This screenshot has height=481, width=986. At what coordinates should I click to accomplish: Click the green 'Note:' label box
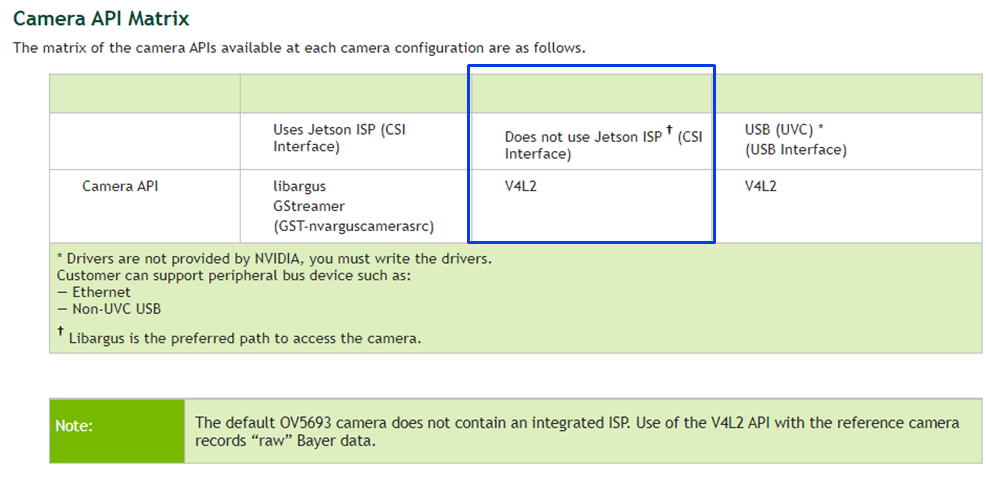(117, 431)
